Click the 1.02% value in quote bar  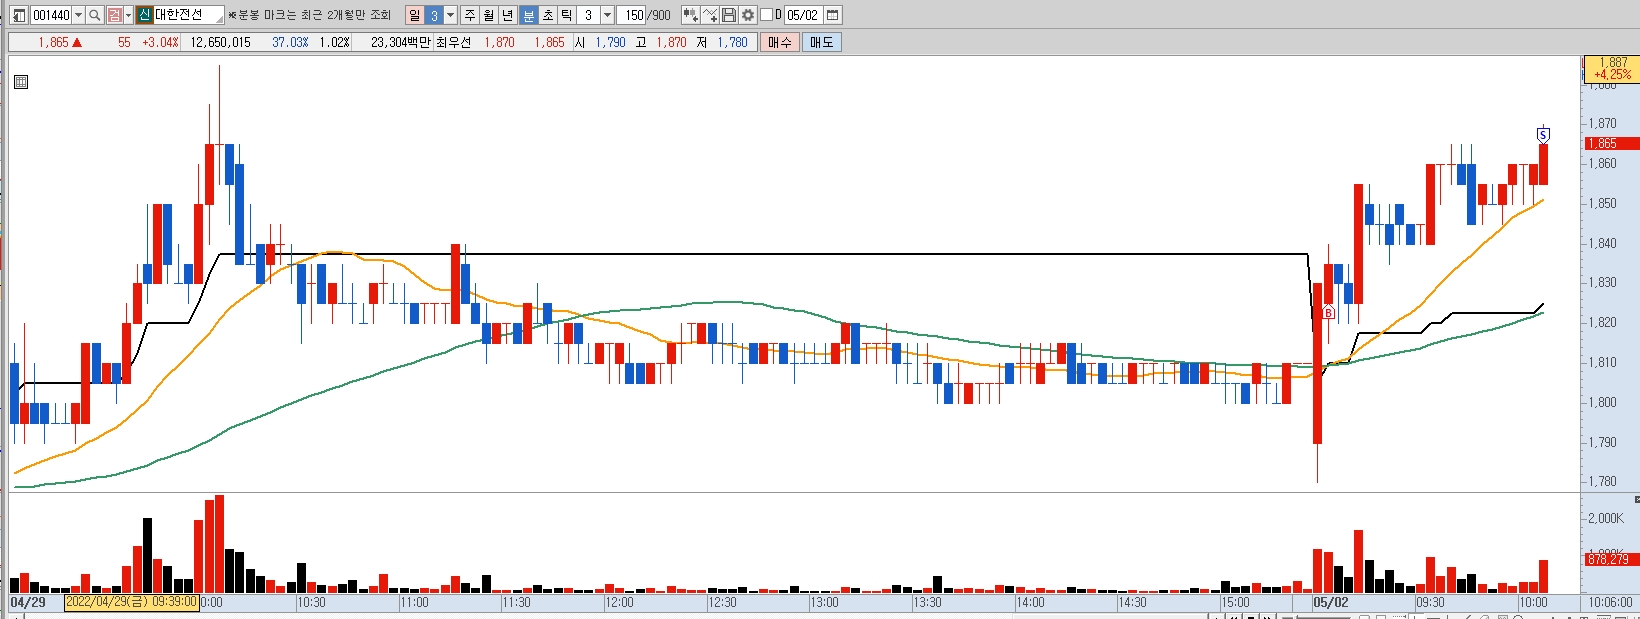(334, 42)
